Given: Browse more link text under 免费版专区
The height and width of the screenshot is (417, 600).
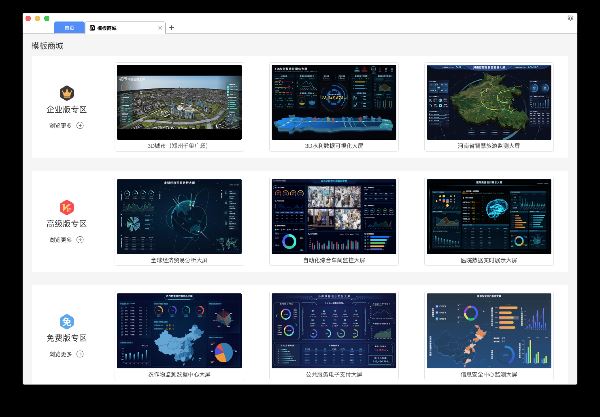Looking at the screenshot, I should [60, 354].
